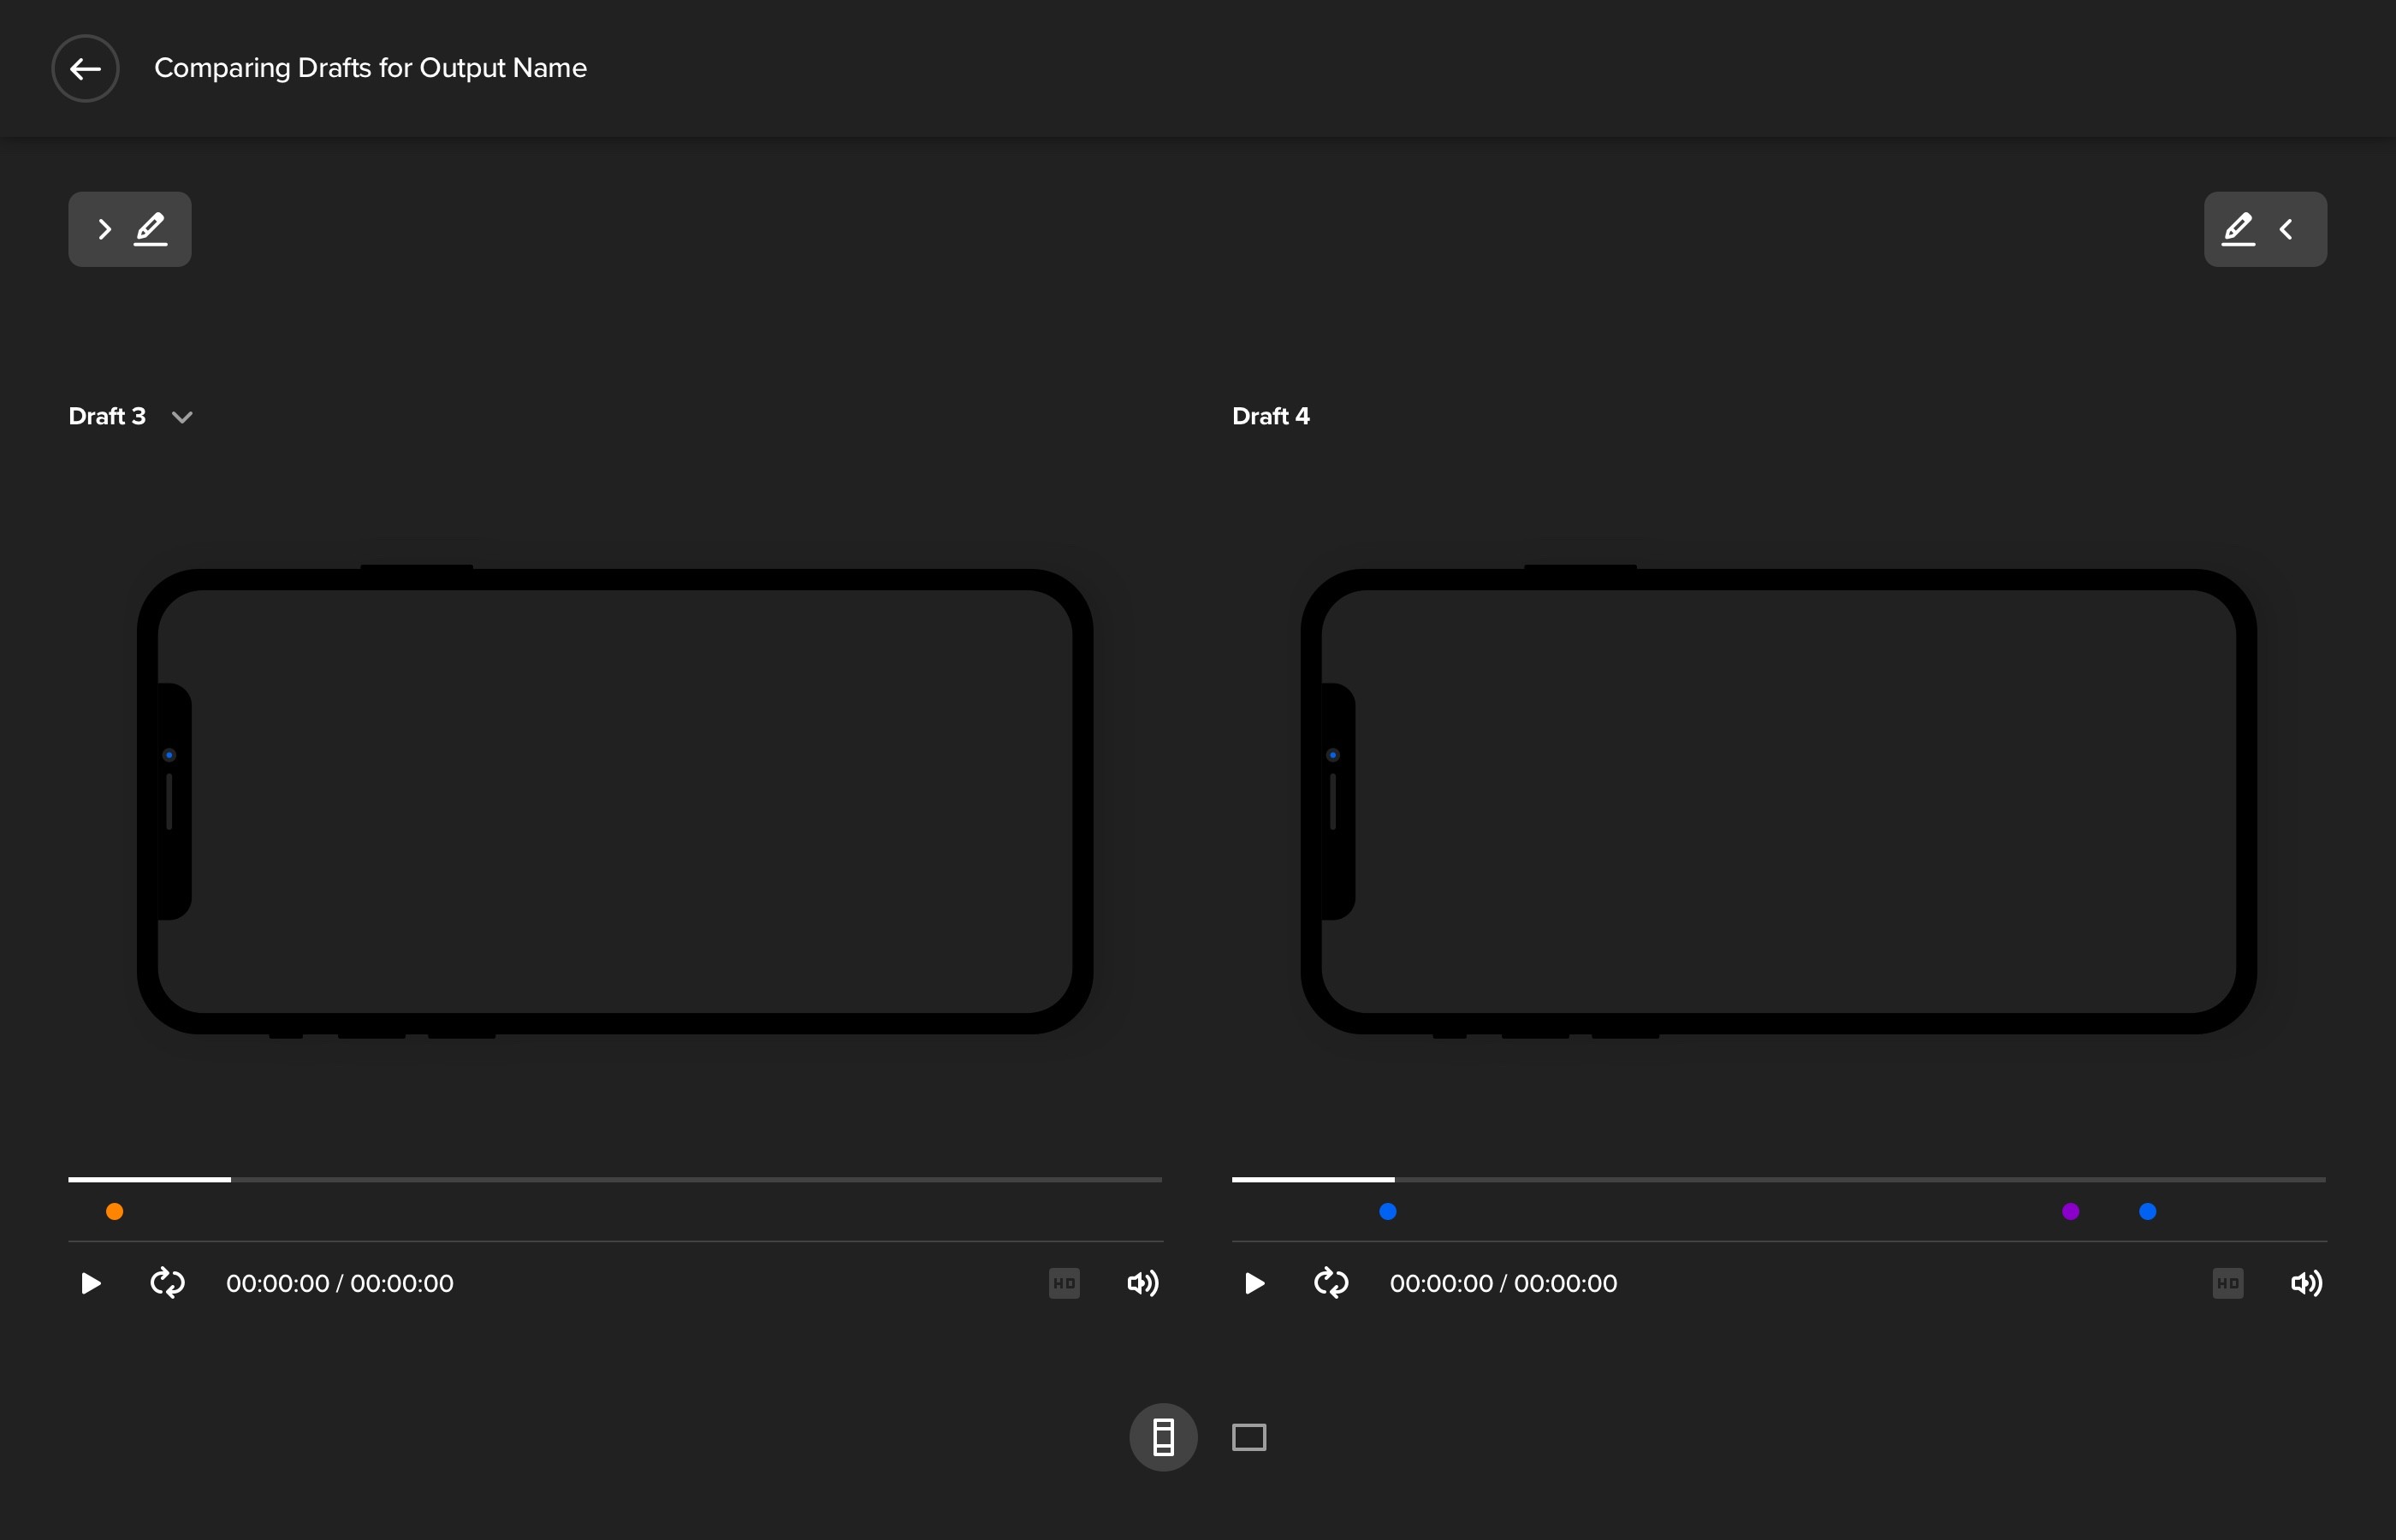This screenshot has width=2396, height=1540.
Task: Expand the right annotation panel
Action: [2264, 229]
